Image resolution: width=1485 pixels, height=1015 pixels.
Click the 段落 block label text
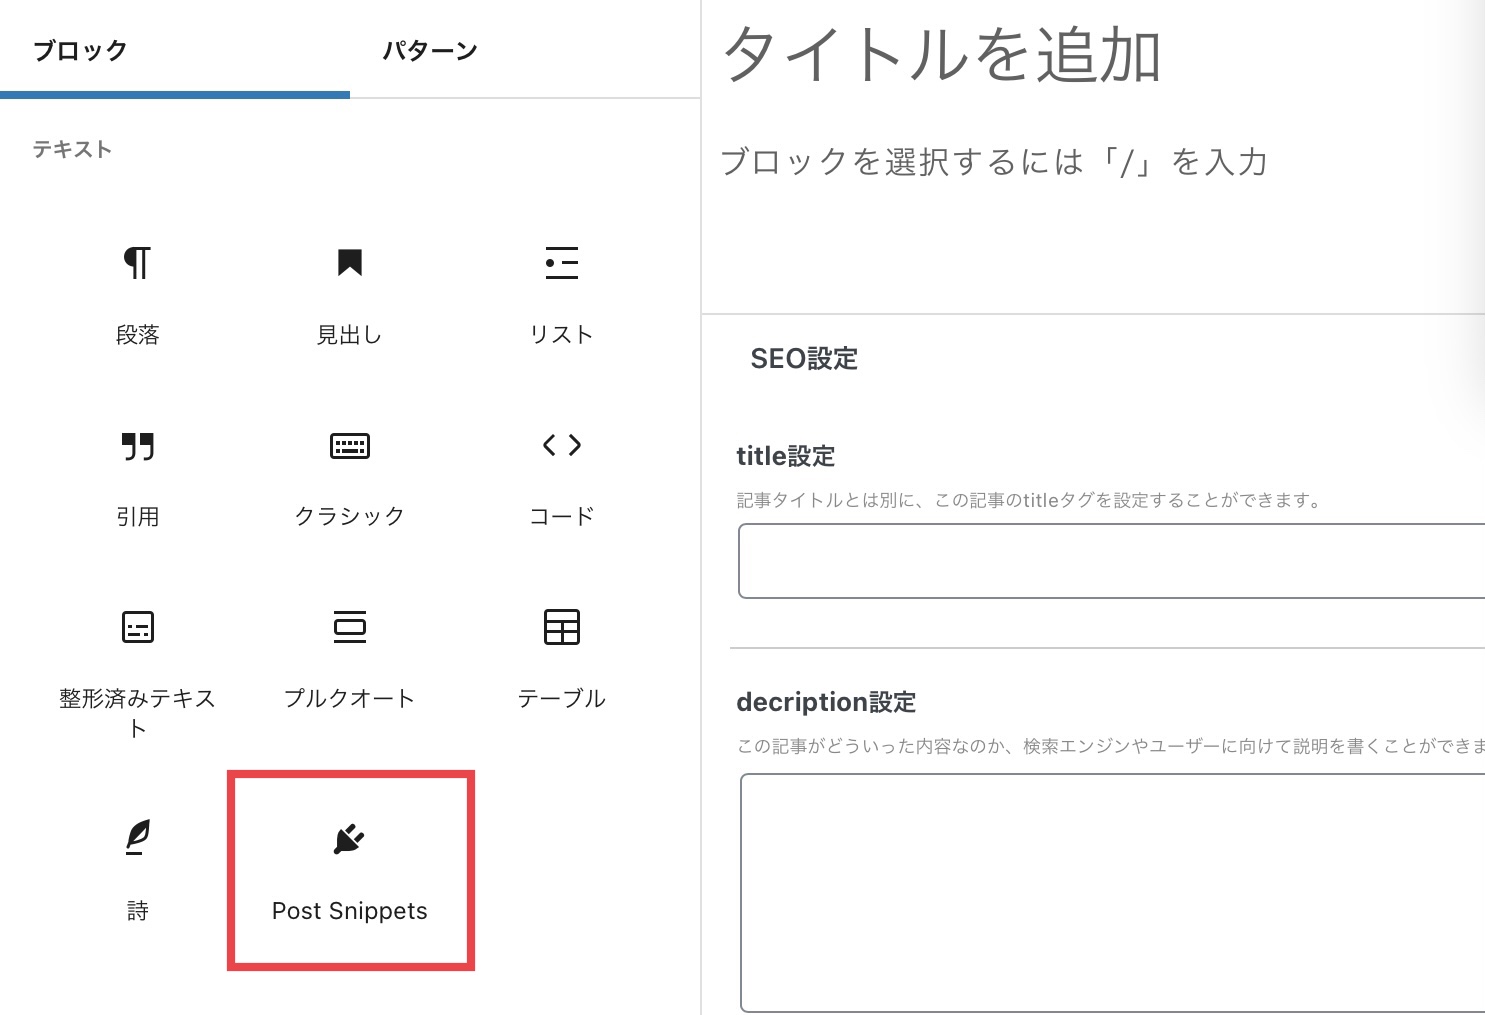(x=138, y=335)
